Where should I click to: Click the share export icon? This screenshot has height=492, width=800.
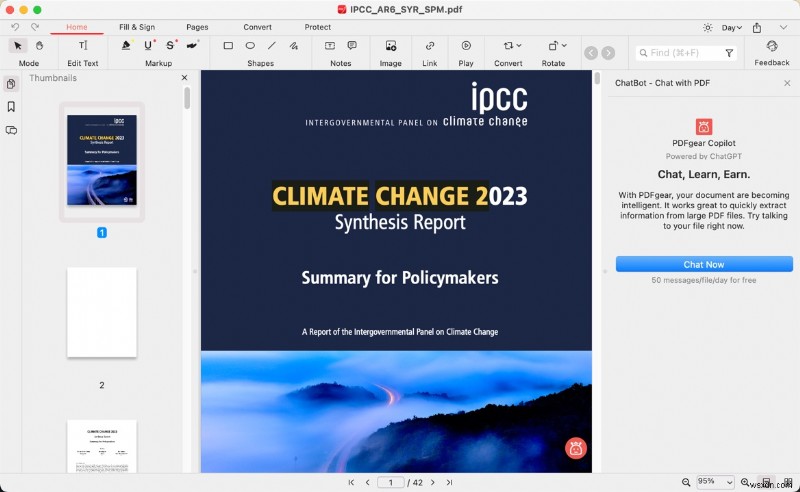click(757, 28)
